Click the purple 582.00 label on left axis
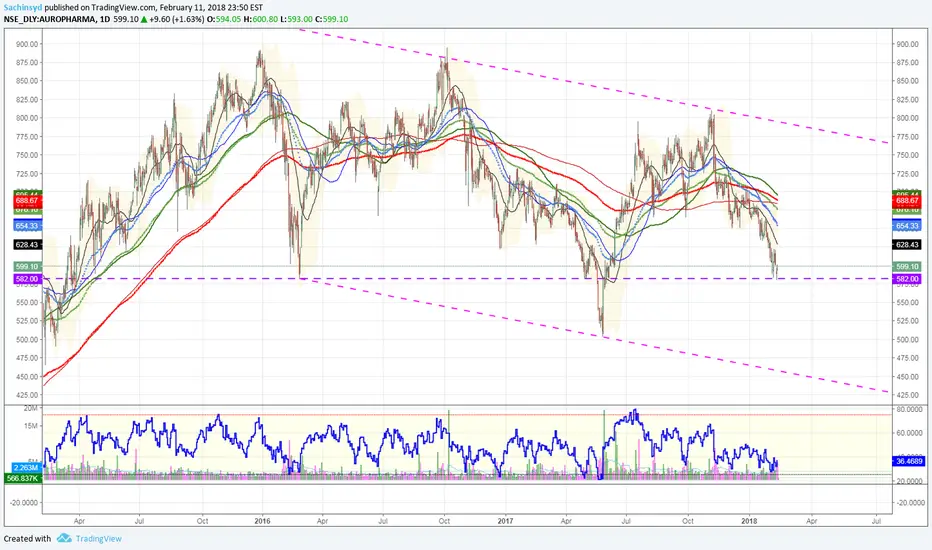 tap(27, 279)
